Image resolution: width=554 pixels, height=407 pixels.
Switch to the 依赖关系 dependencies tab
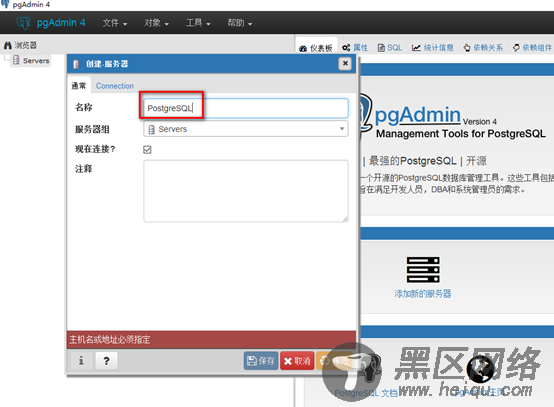(x=483, y=48)
